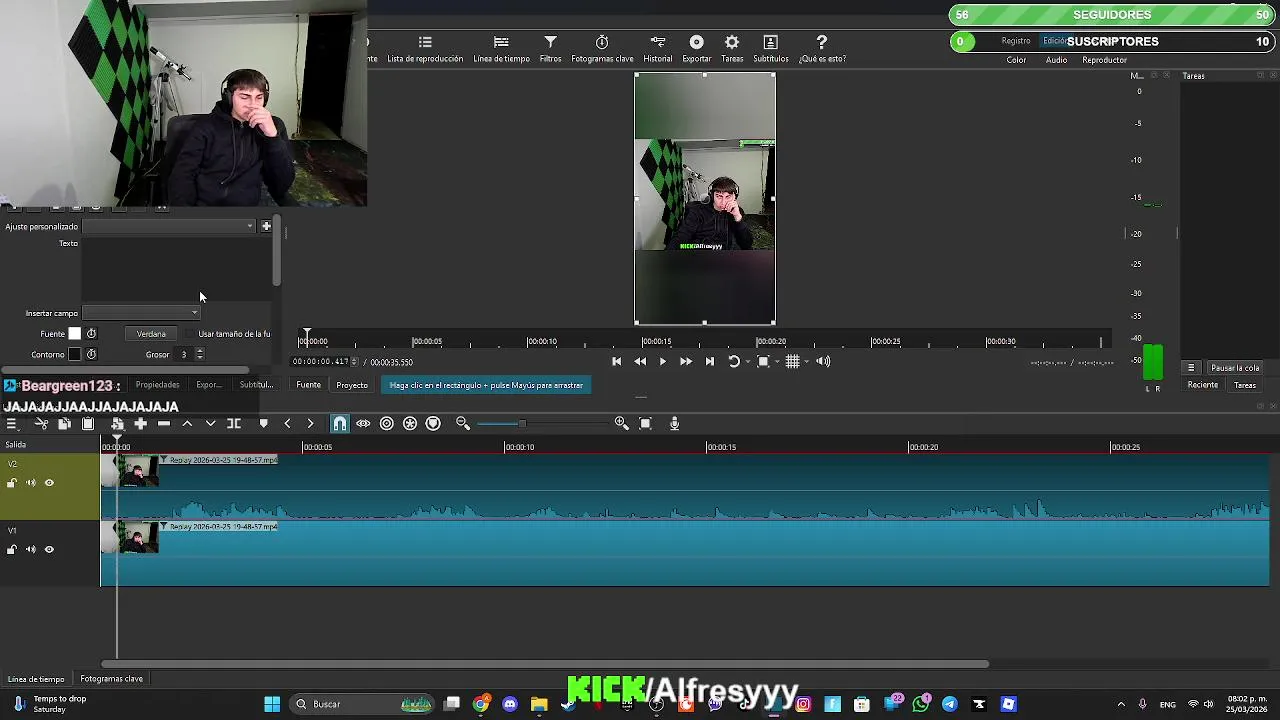This screenshot has height=720, width=1280.
Task: Toggle timeline snapping magnet
Action: tap(340, 424)
